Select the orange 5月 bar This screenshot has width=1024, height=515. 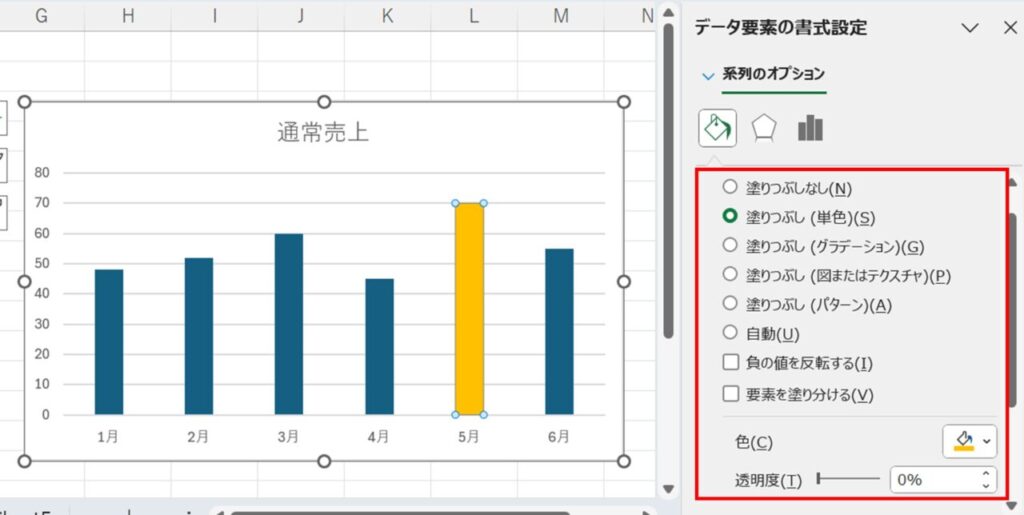[x=469, y=309]
